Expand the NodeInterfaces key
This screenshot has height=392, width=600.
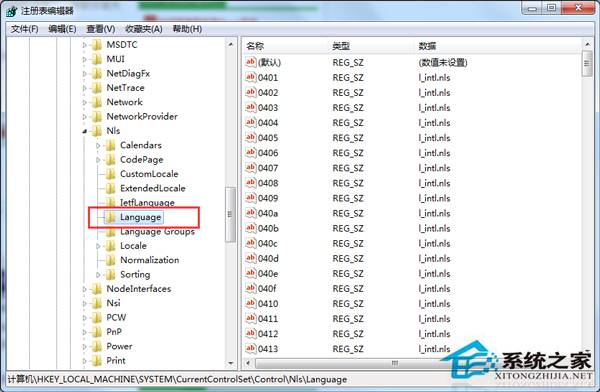coord(85,289)
